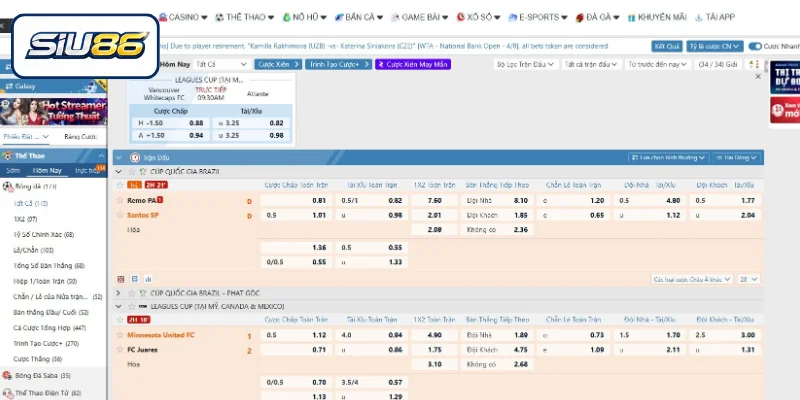Click Remo PA handicap odds 0.81
800x400 pixels.
point(296,201)
